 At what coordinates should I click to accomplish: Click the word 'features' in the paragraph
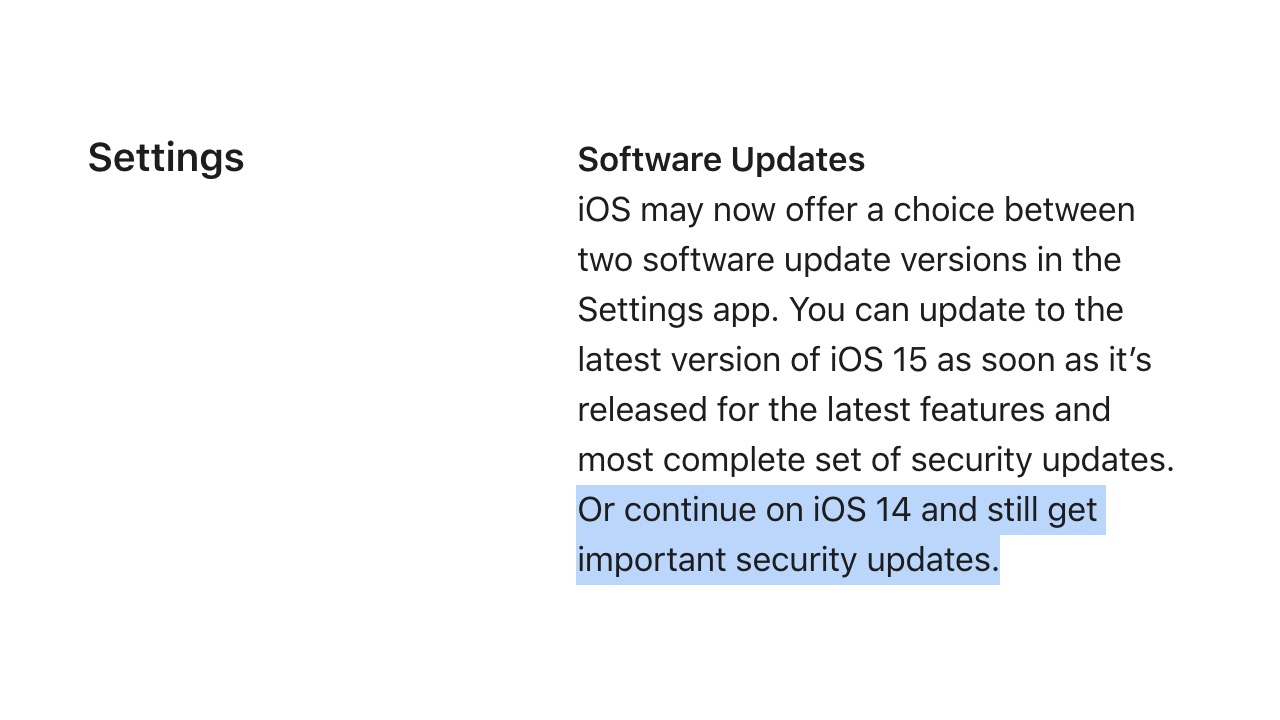pos(983,410)
